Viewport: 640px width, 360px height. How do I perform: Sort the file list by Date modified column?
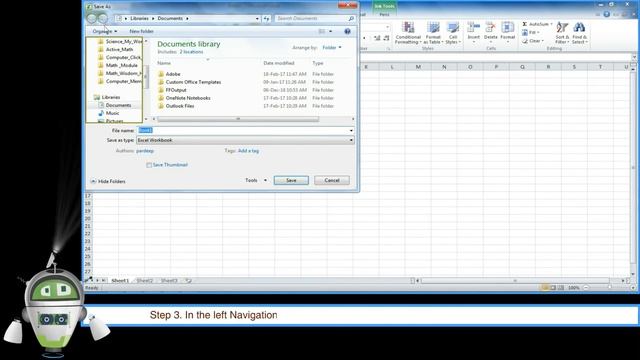pyautogui.click(x=279, y=63)
